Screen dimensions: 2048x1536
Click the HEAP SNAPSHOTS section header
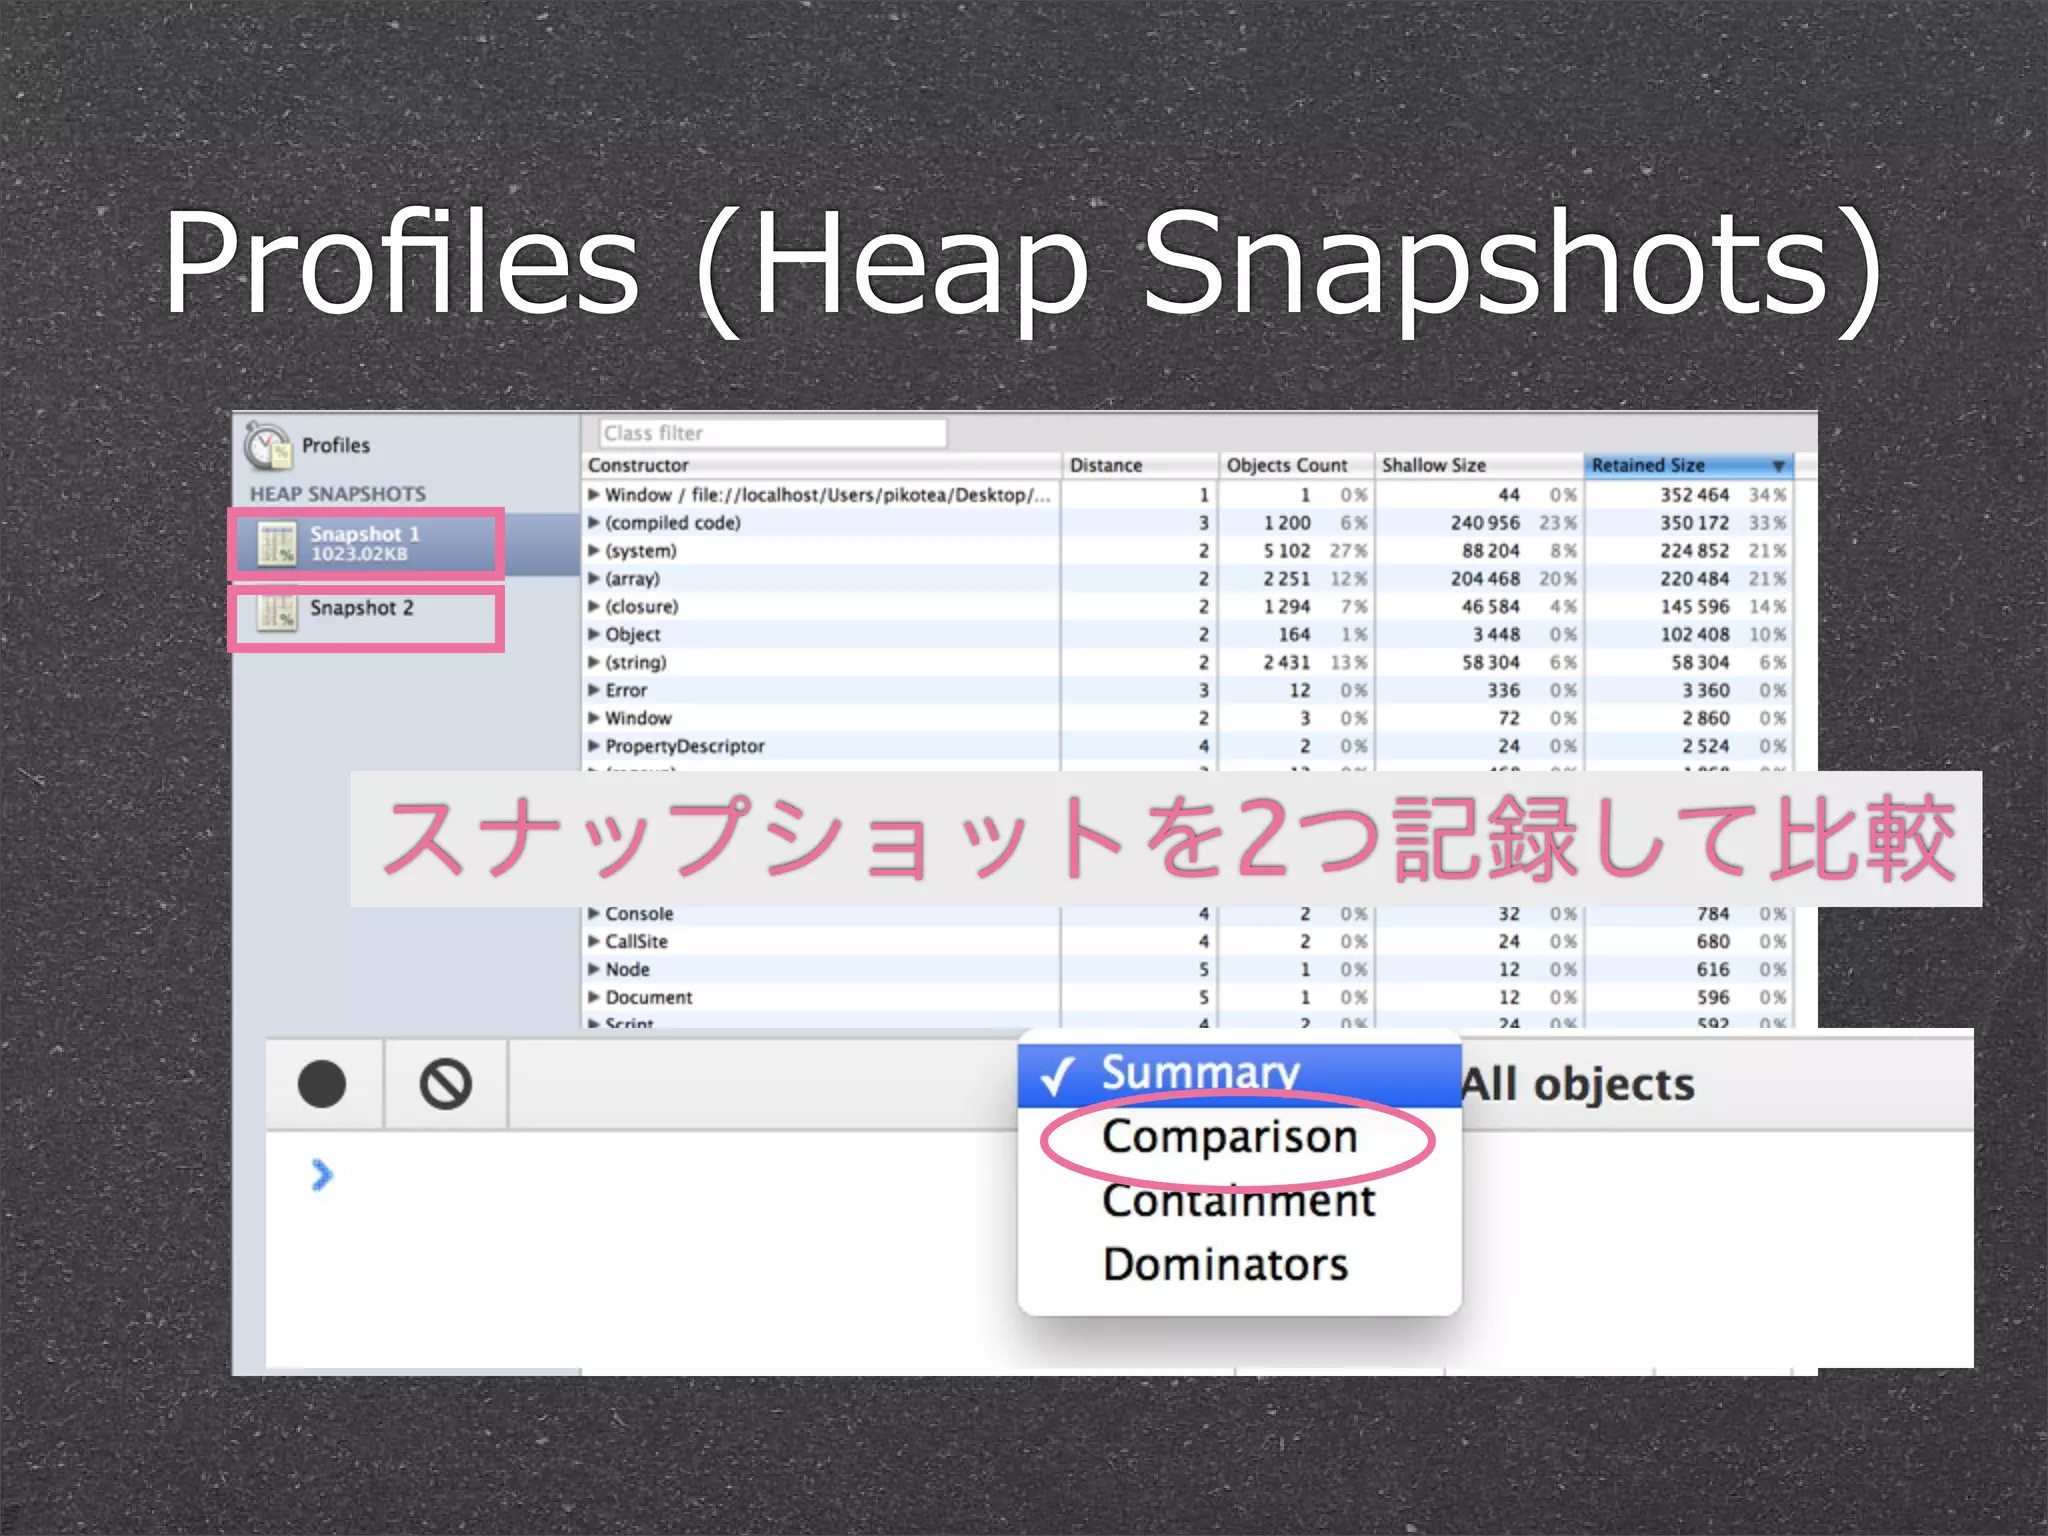[x=338, y=494]
